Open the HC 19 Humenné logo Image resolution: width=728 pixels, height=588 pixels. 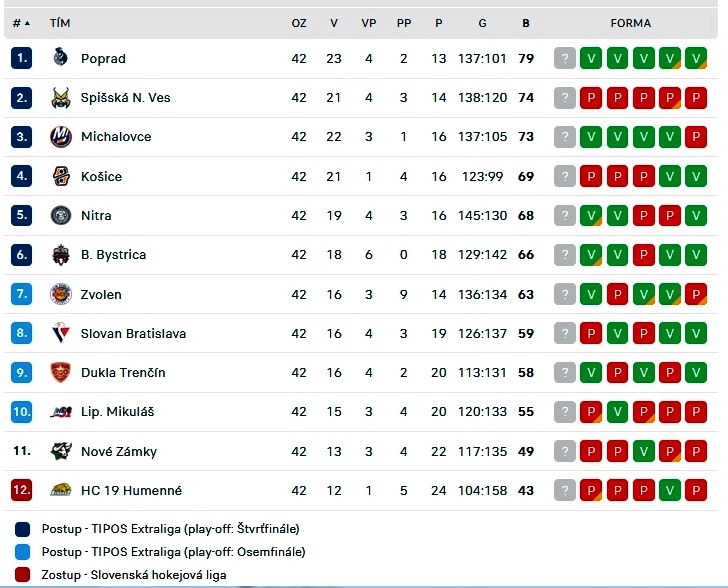coord(61,490)
